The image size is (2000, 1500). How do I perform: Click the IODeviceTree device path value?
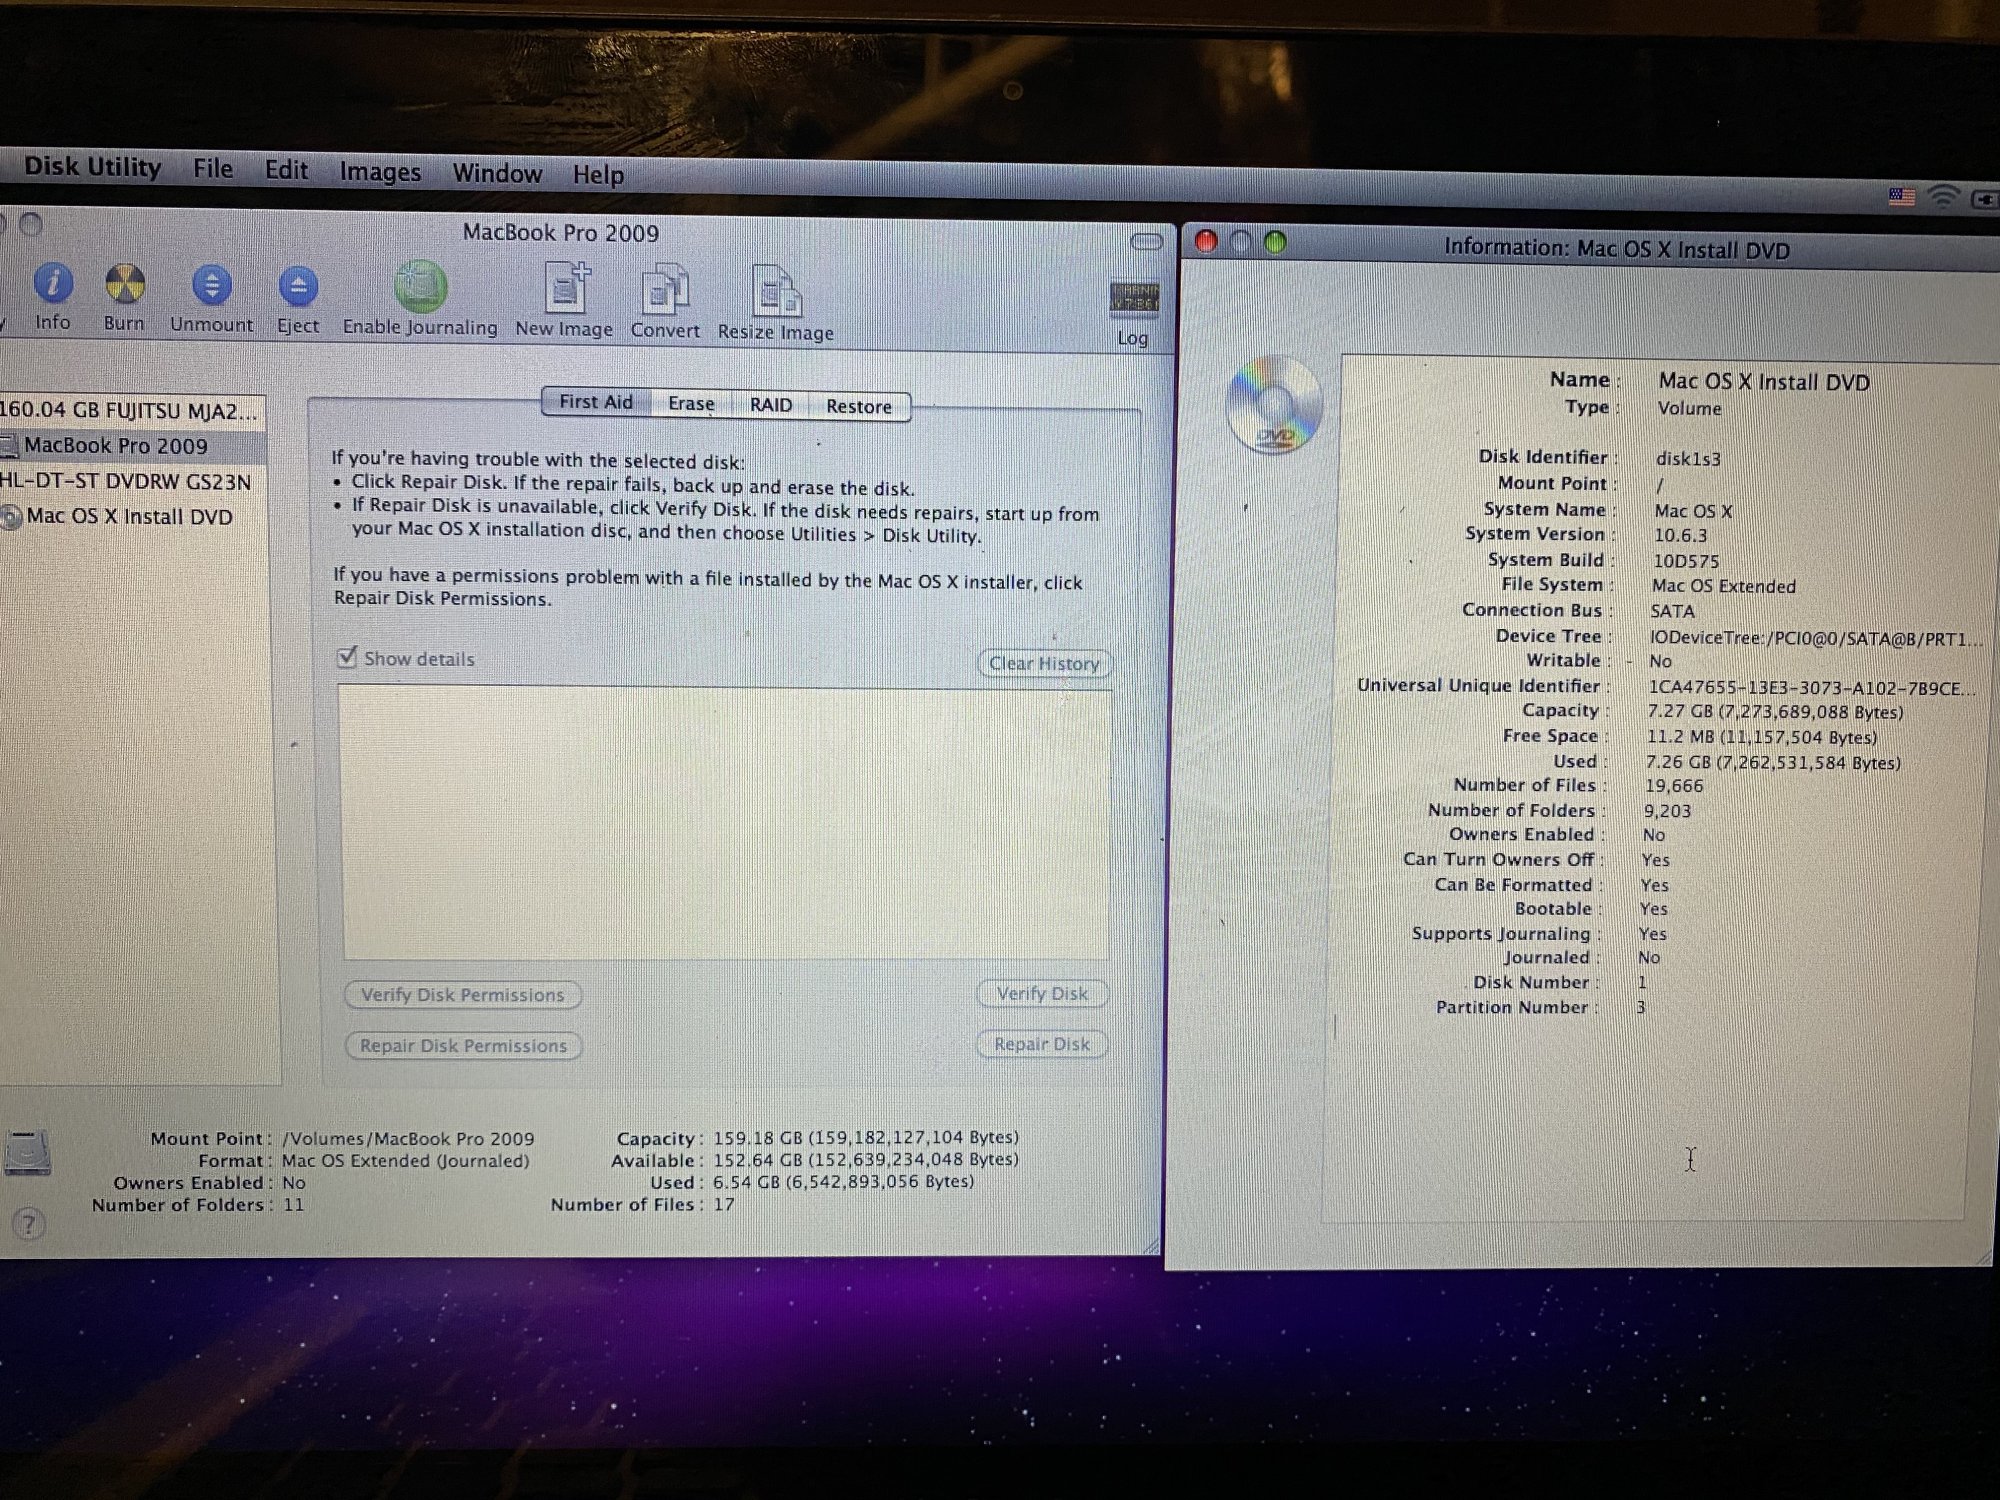coord(1816,638)
